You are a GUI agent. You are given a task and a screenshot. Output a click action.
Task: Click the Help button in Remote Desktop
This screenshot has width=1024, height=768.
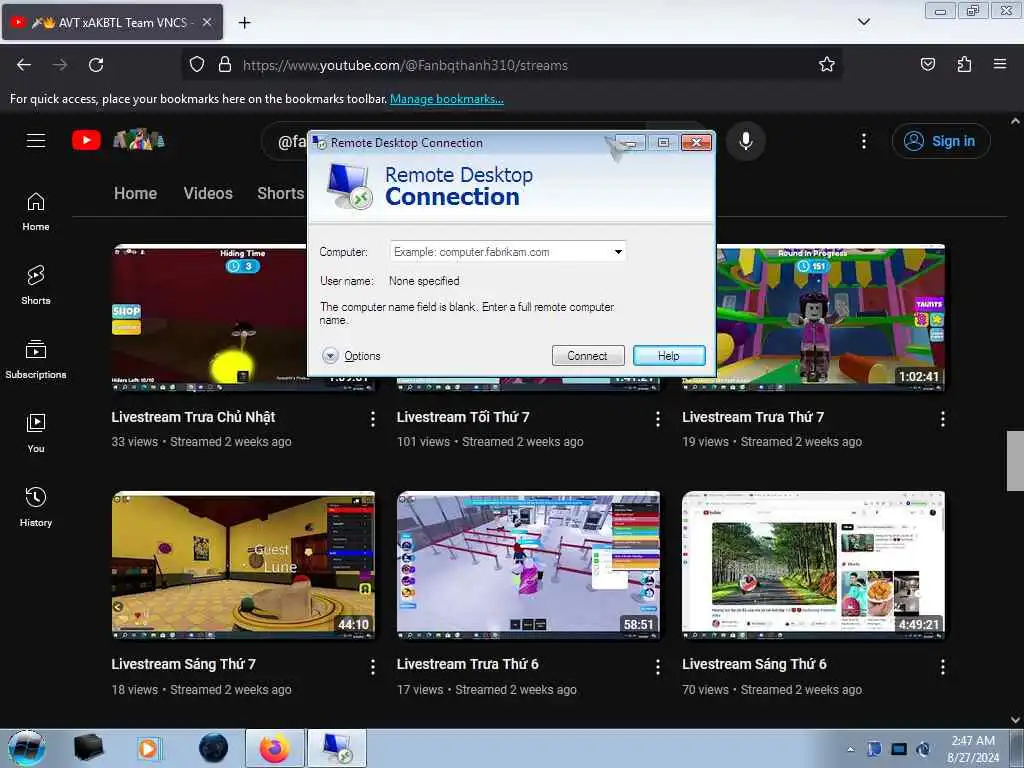point(669,356)
